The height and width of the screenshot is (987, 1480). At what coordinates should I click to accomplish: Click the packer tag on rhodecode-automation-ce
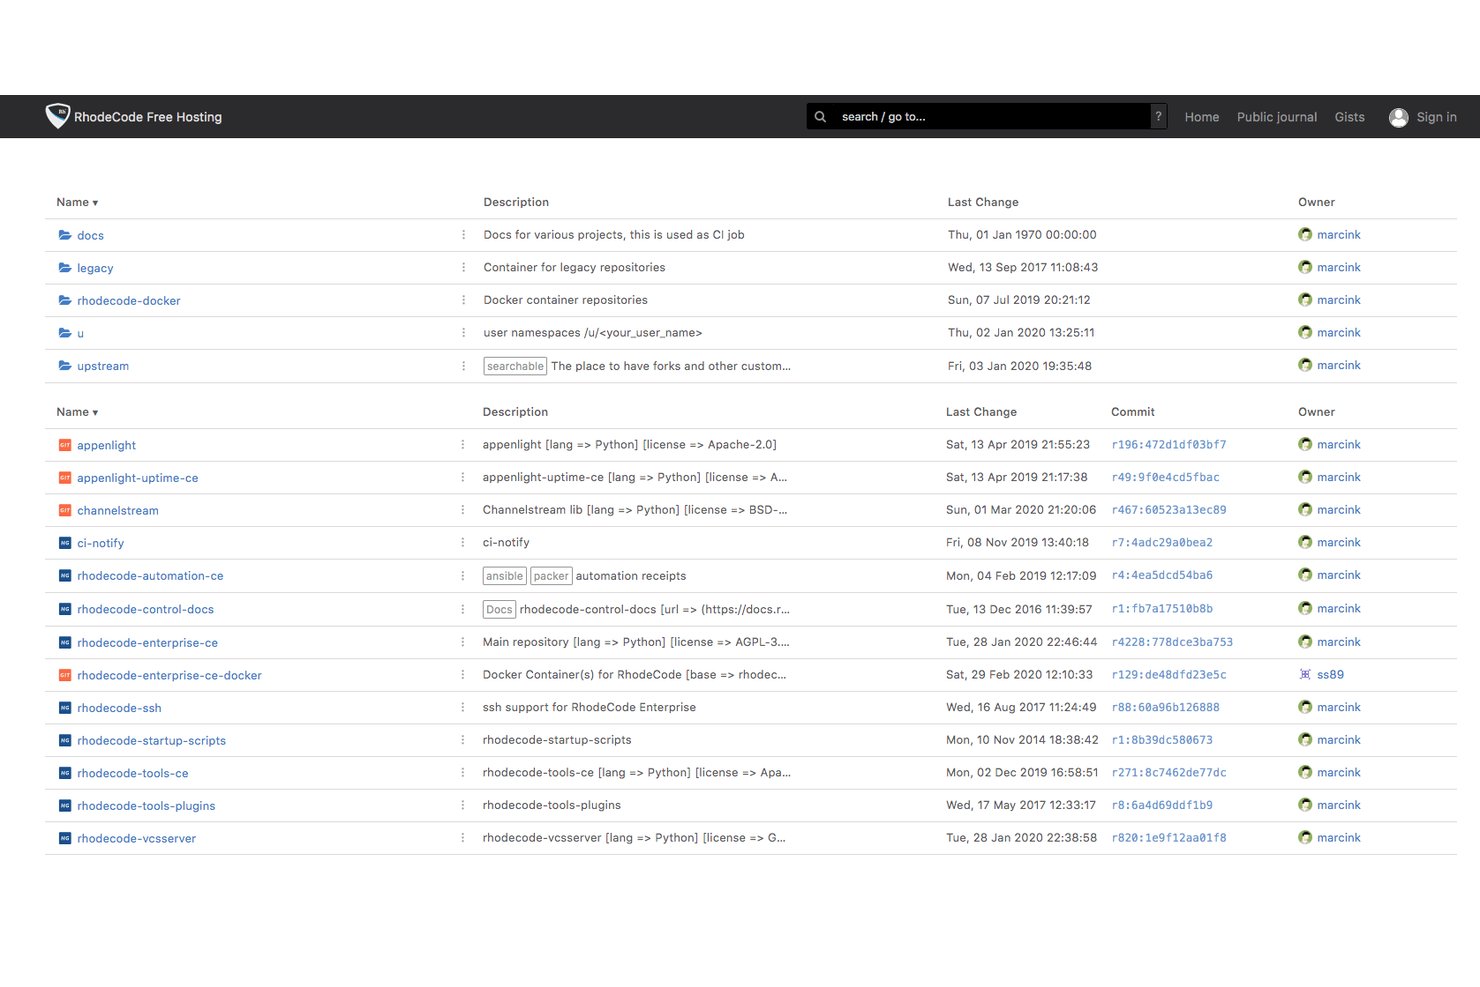[x=551, y=576]
